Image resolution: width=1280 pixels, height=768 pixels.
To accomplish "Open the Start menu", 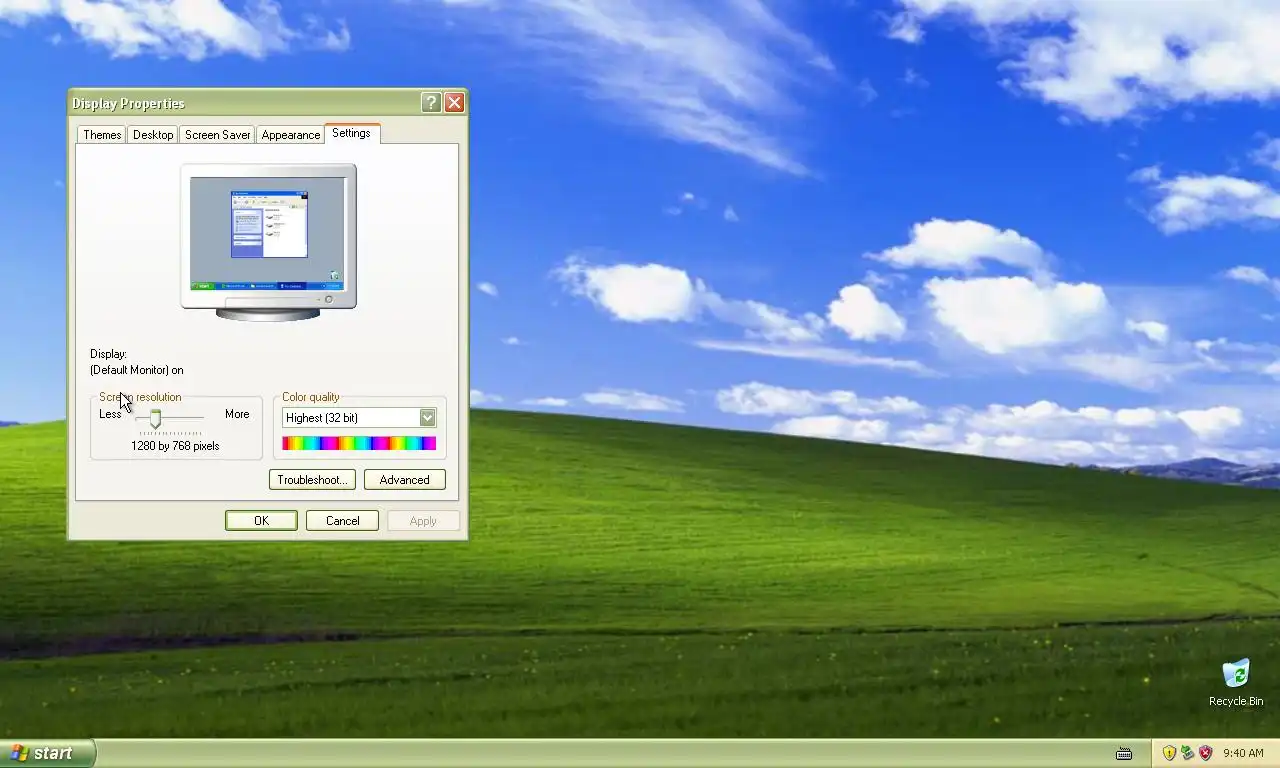I will pos(48,753).
